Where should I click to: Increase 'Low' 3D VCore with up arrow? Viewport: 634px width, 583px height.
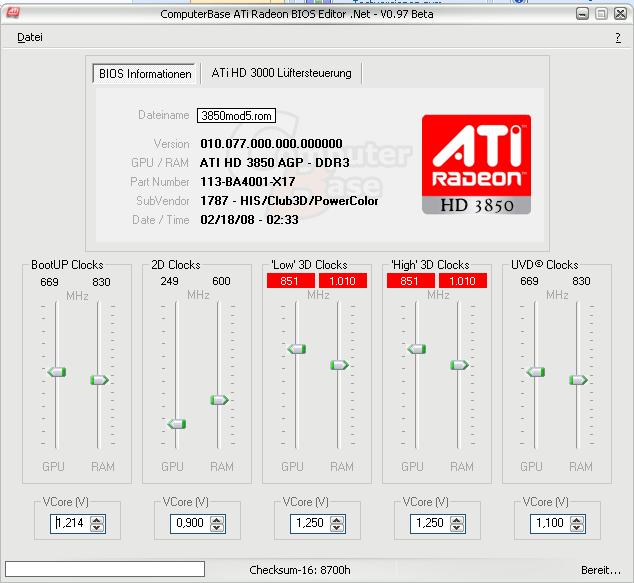point(336,520)
